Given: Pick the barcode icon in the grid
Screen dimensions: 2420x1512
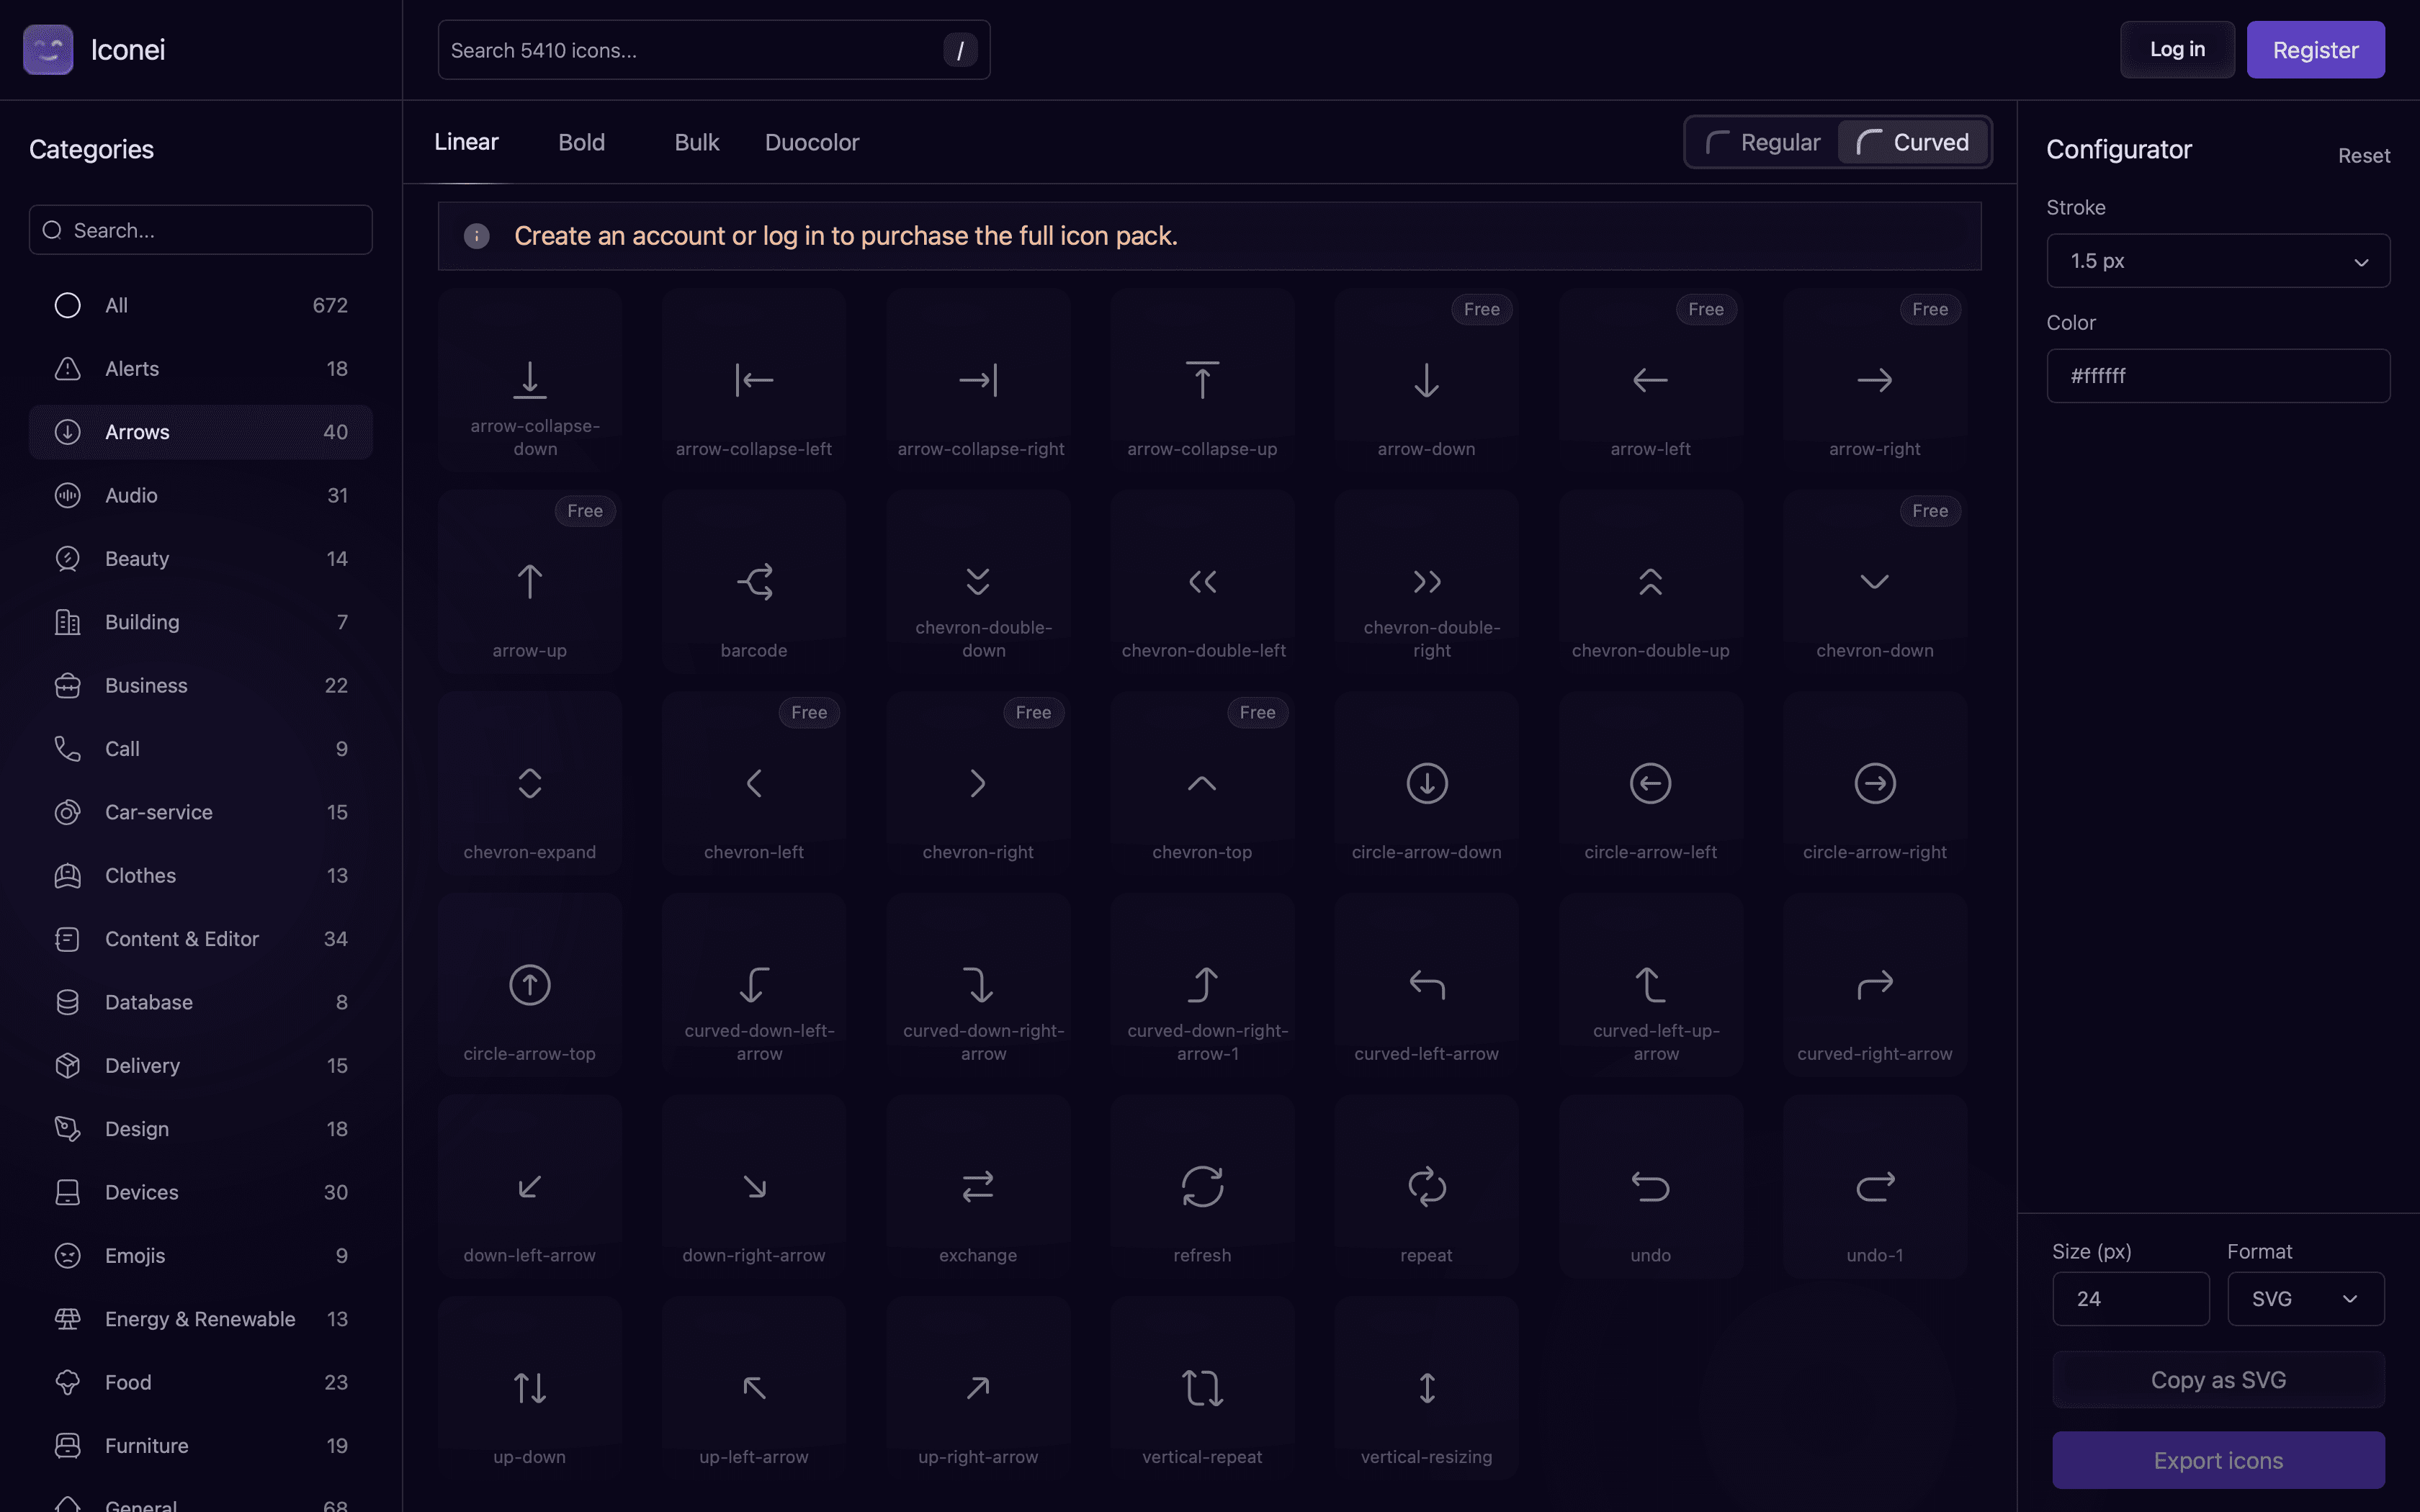Looking at the screenshot, I should [754, 581].
